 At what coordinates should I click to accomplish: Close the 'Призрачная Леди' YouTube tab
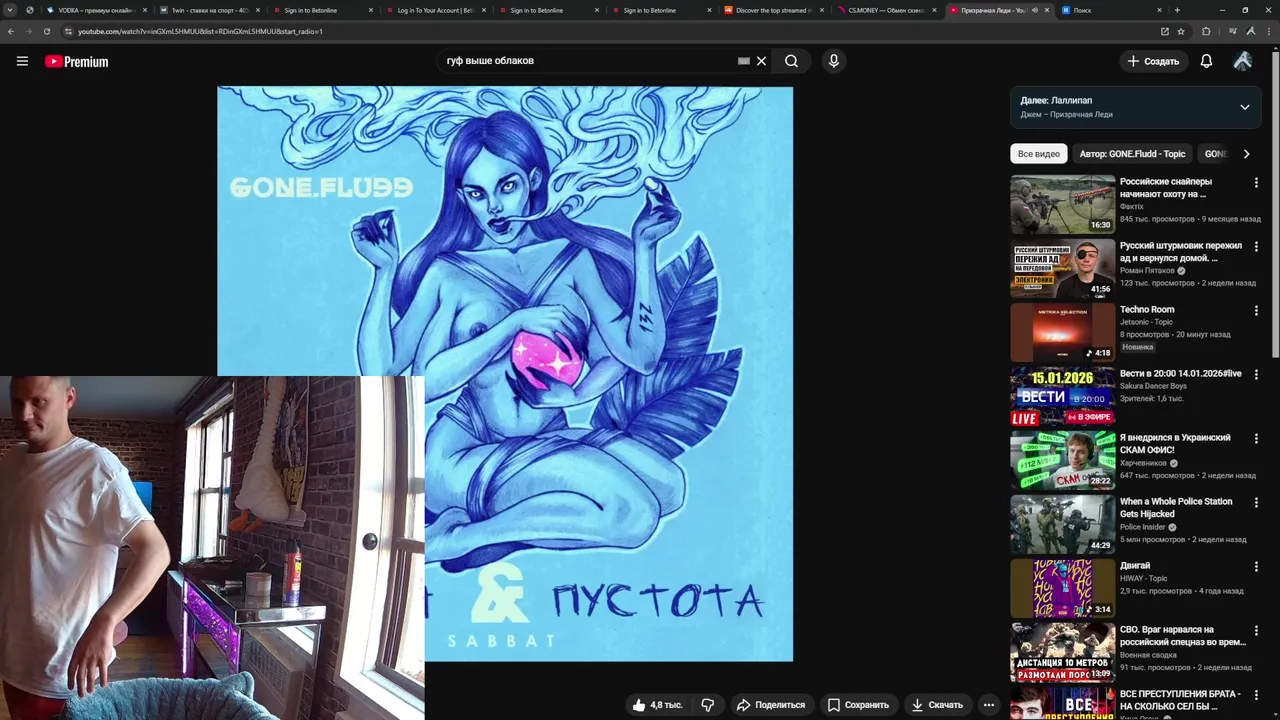pyautogui.click(x=1047, y=10)
